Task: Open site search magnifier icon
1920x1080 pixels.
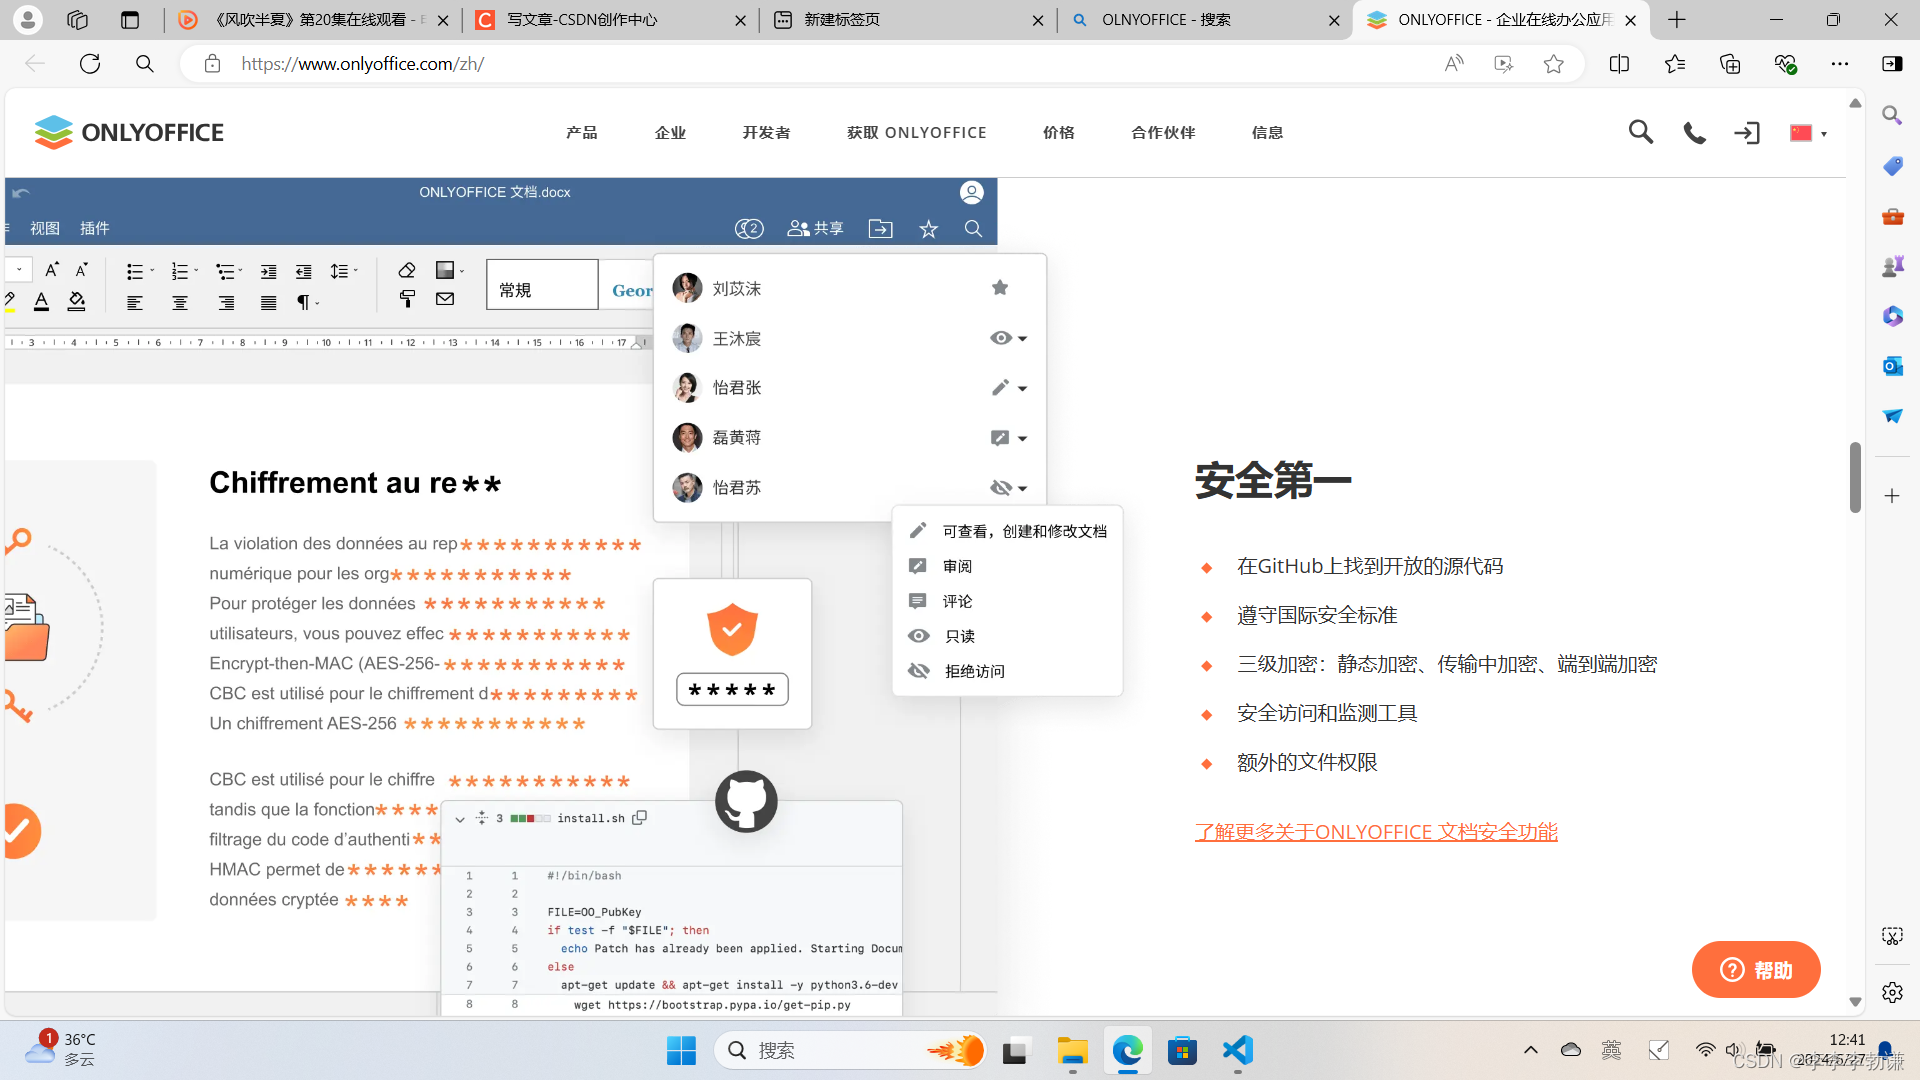Action: point(1640,132)
